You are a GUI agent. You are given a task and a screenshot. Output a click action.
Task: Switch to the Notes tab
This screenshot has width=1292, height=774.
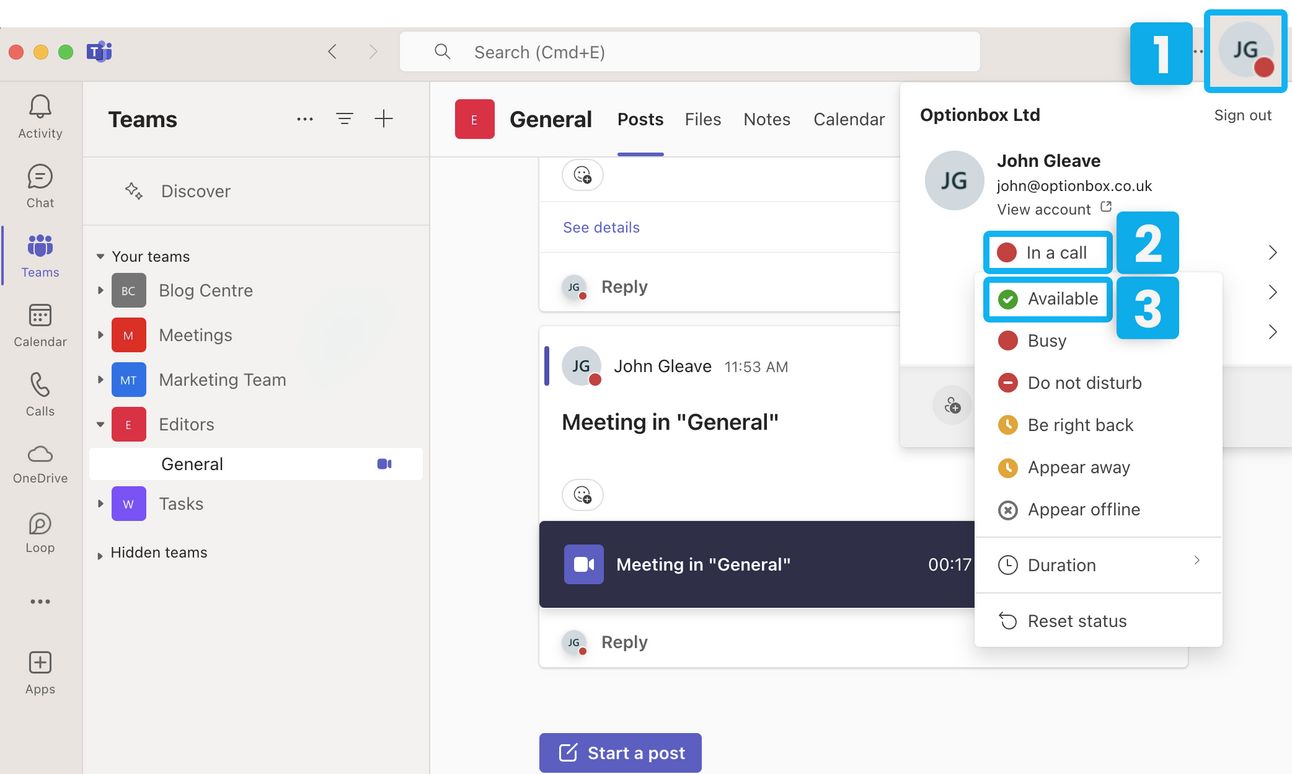tap(767, 119)
